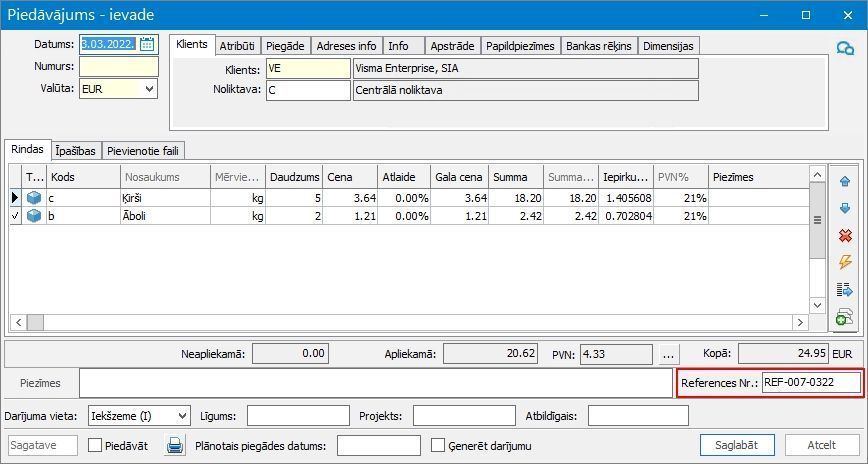Open the Darījuma vieta dropdown
868x464 pixels.
tap(182, 416)
